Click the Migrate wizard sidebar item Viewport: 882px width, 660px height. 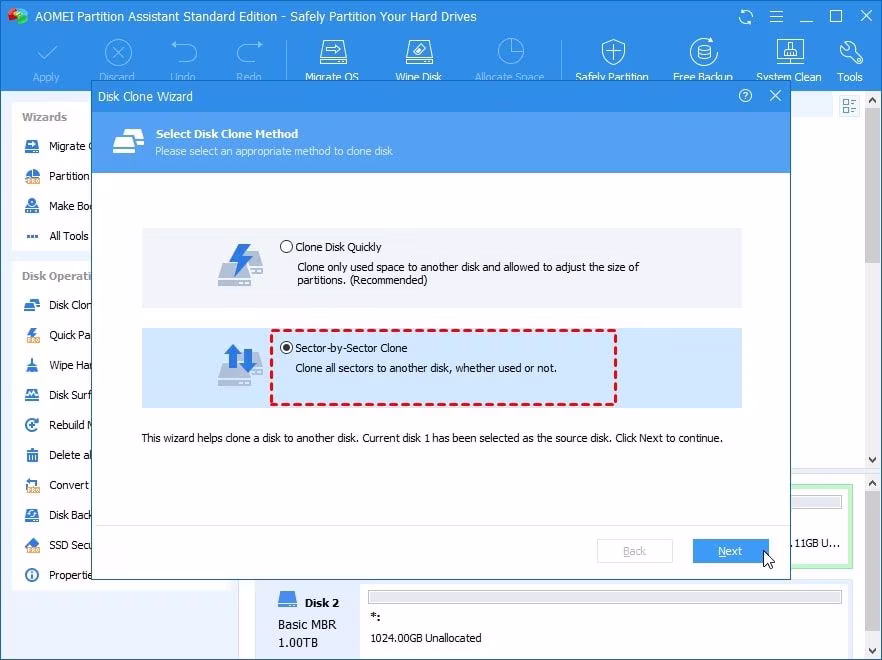pyautogui.click(x=57, y=146)
